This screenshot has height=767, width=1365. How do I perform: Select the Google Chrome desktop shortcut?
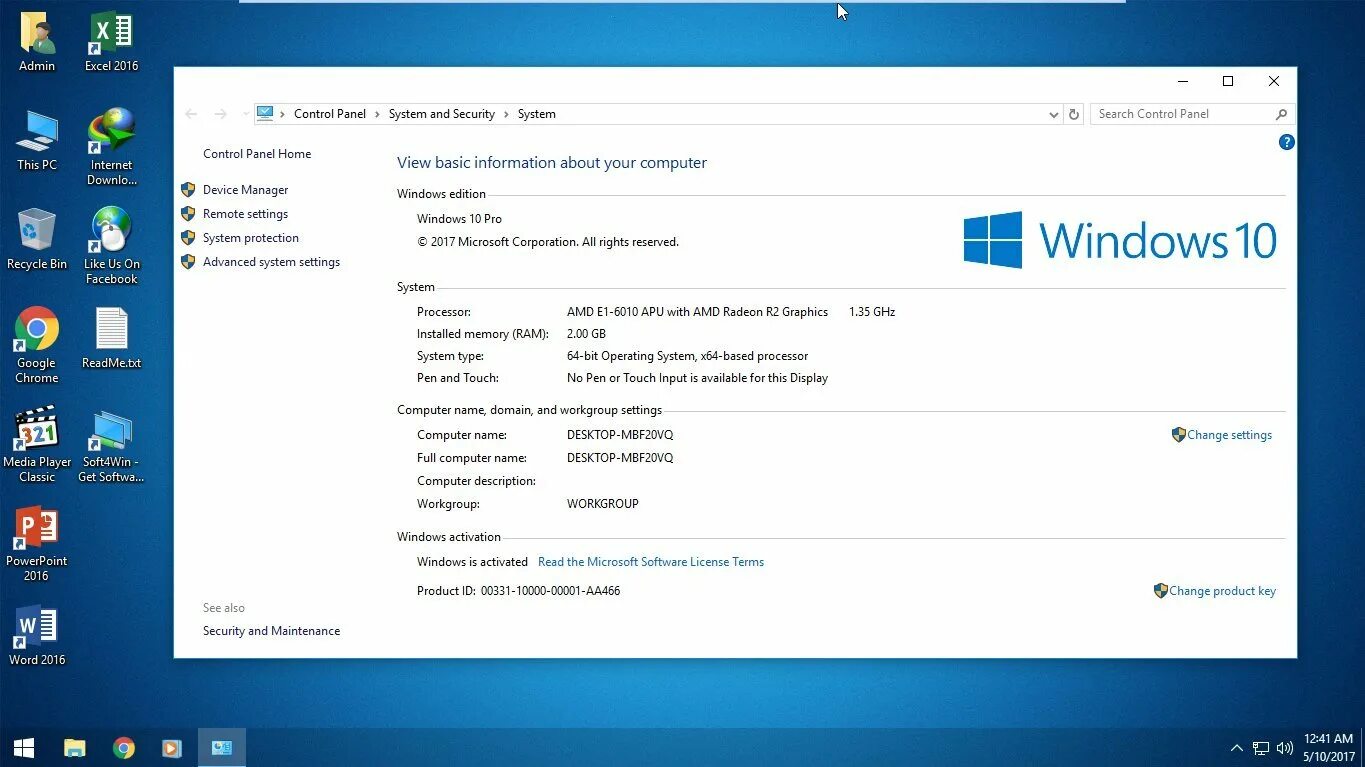click(x=37, y=345)
